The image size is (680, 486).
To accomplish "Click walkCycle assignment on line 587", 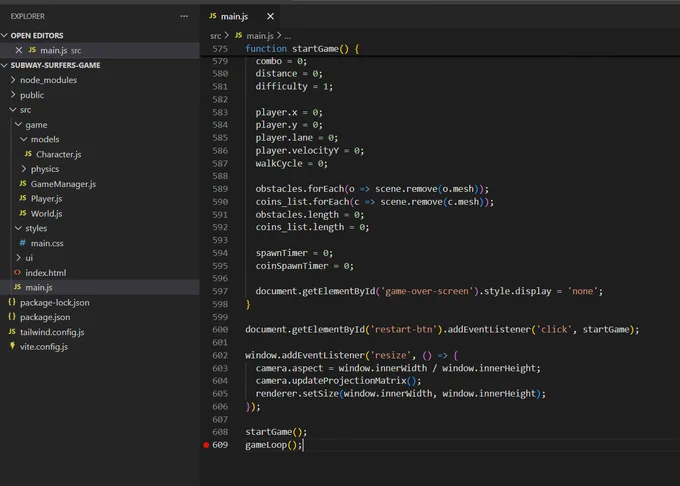I will 291,164.
